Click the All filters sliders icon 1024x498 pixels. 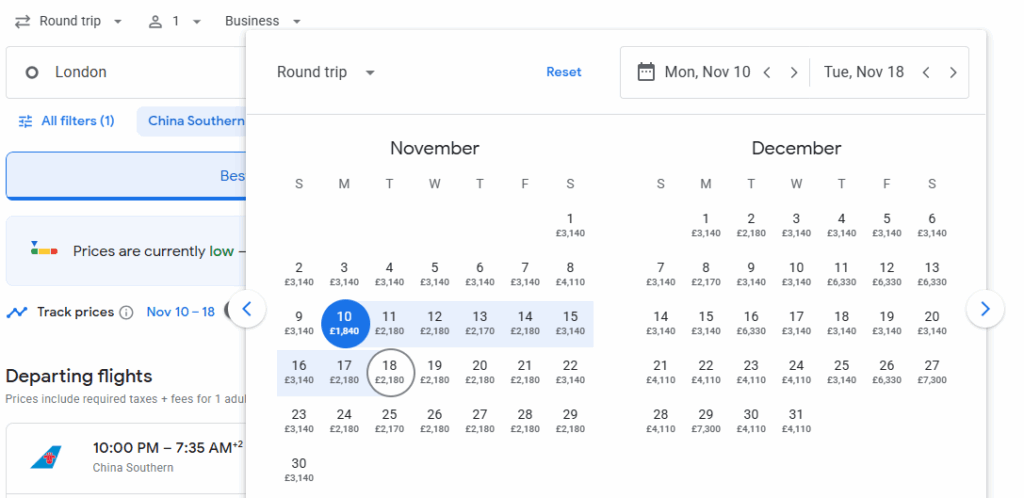click(x=26, y=121)
